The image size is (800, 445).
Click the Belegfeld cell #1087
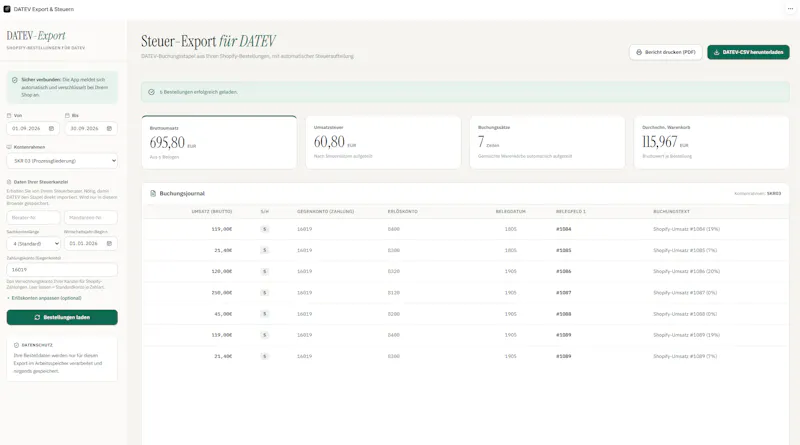(564, 292)
